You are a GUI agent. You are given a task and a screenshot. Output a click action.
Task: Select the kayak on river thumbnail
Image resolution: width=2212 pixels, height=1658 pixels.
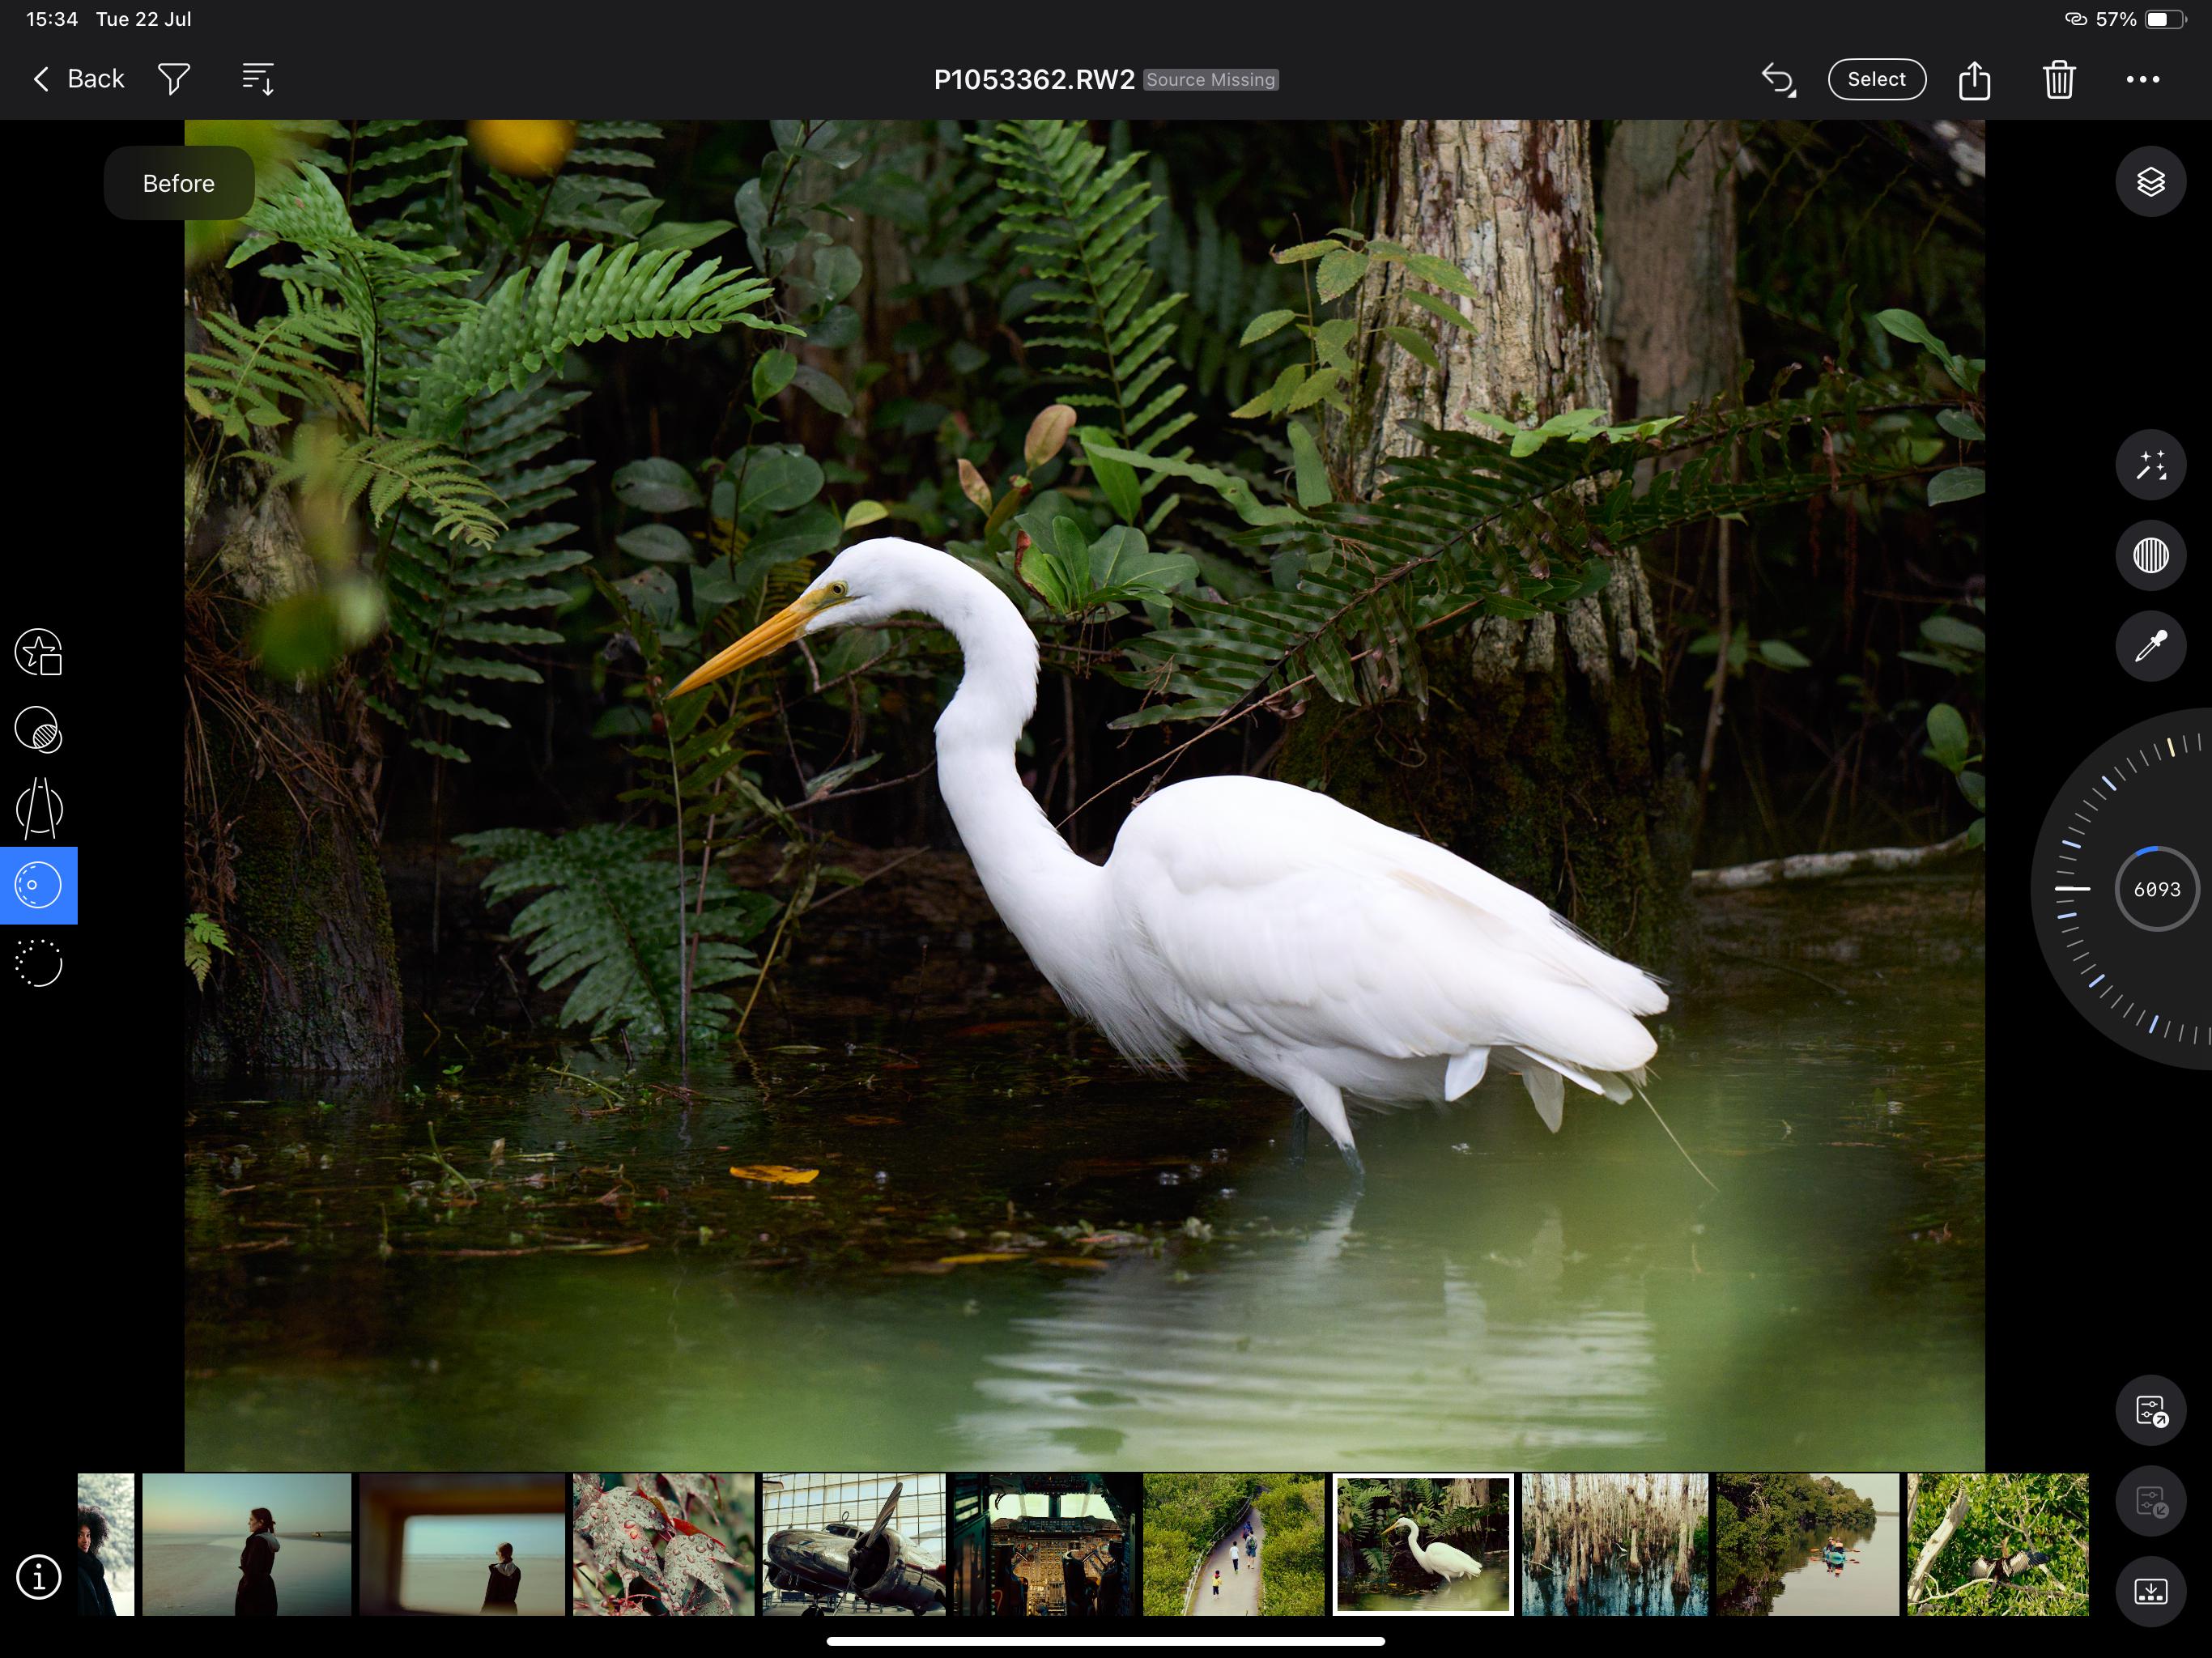coord(1807,1544)
